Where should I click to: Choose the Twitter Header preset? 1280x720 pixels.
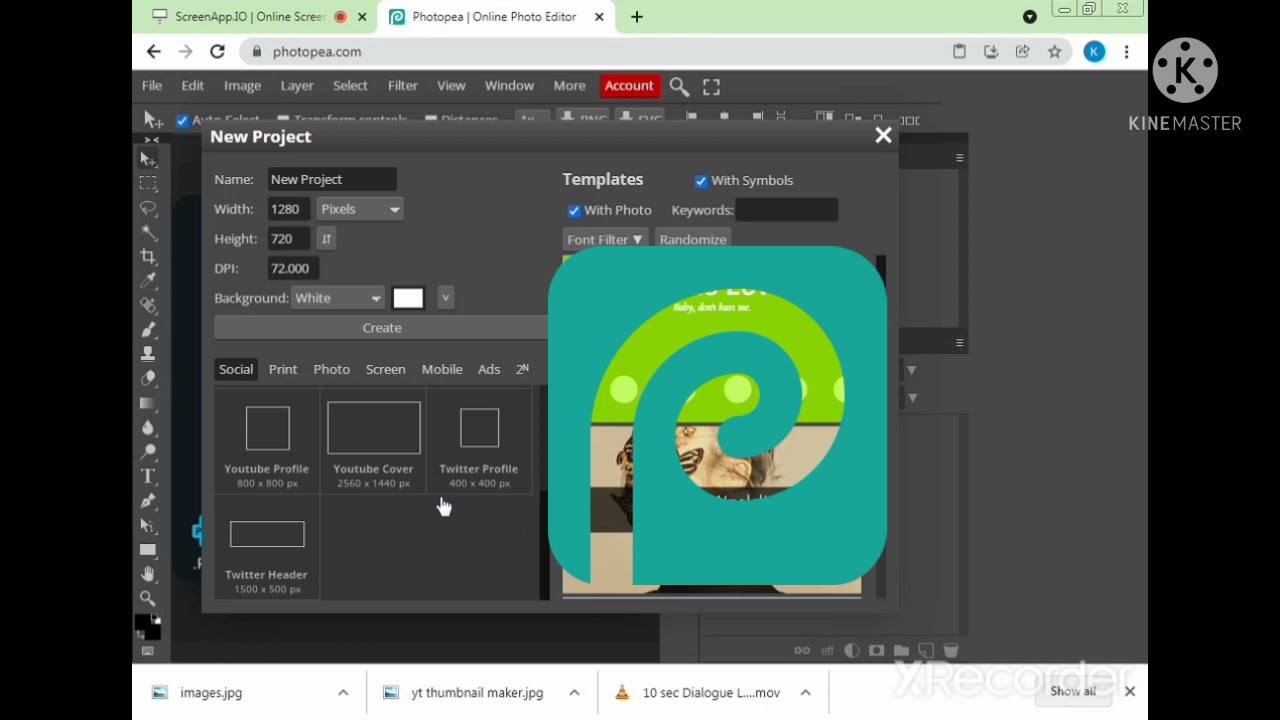click(266, 549)
